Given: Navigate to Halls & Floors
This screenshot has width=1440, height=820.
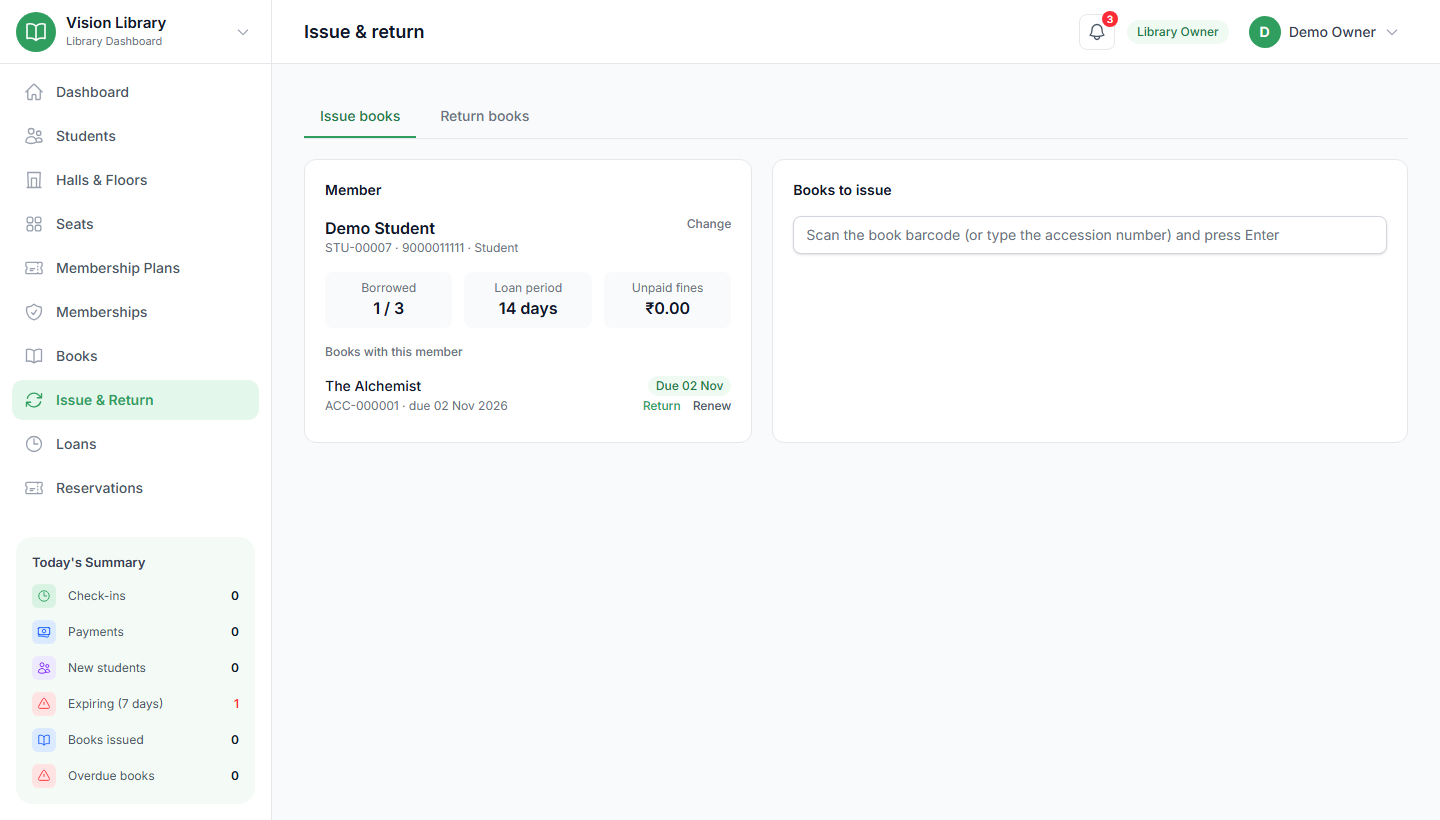Looking at the screenshot, I should (135, 180).
